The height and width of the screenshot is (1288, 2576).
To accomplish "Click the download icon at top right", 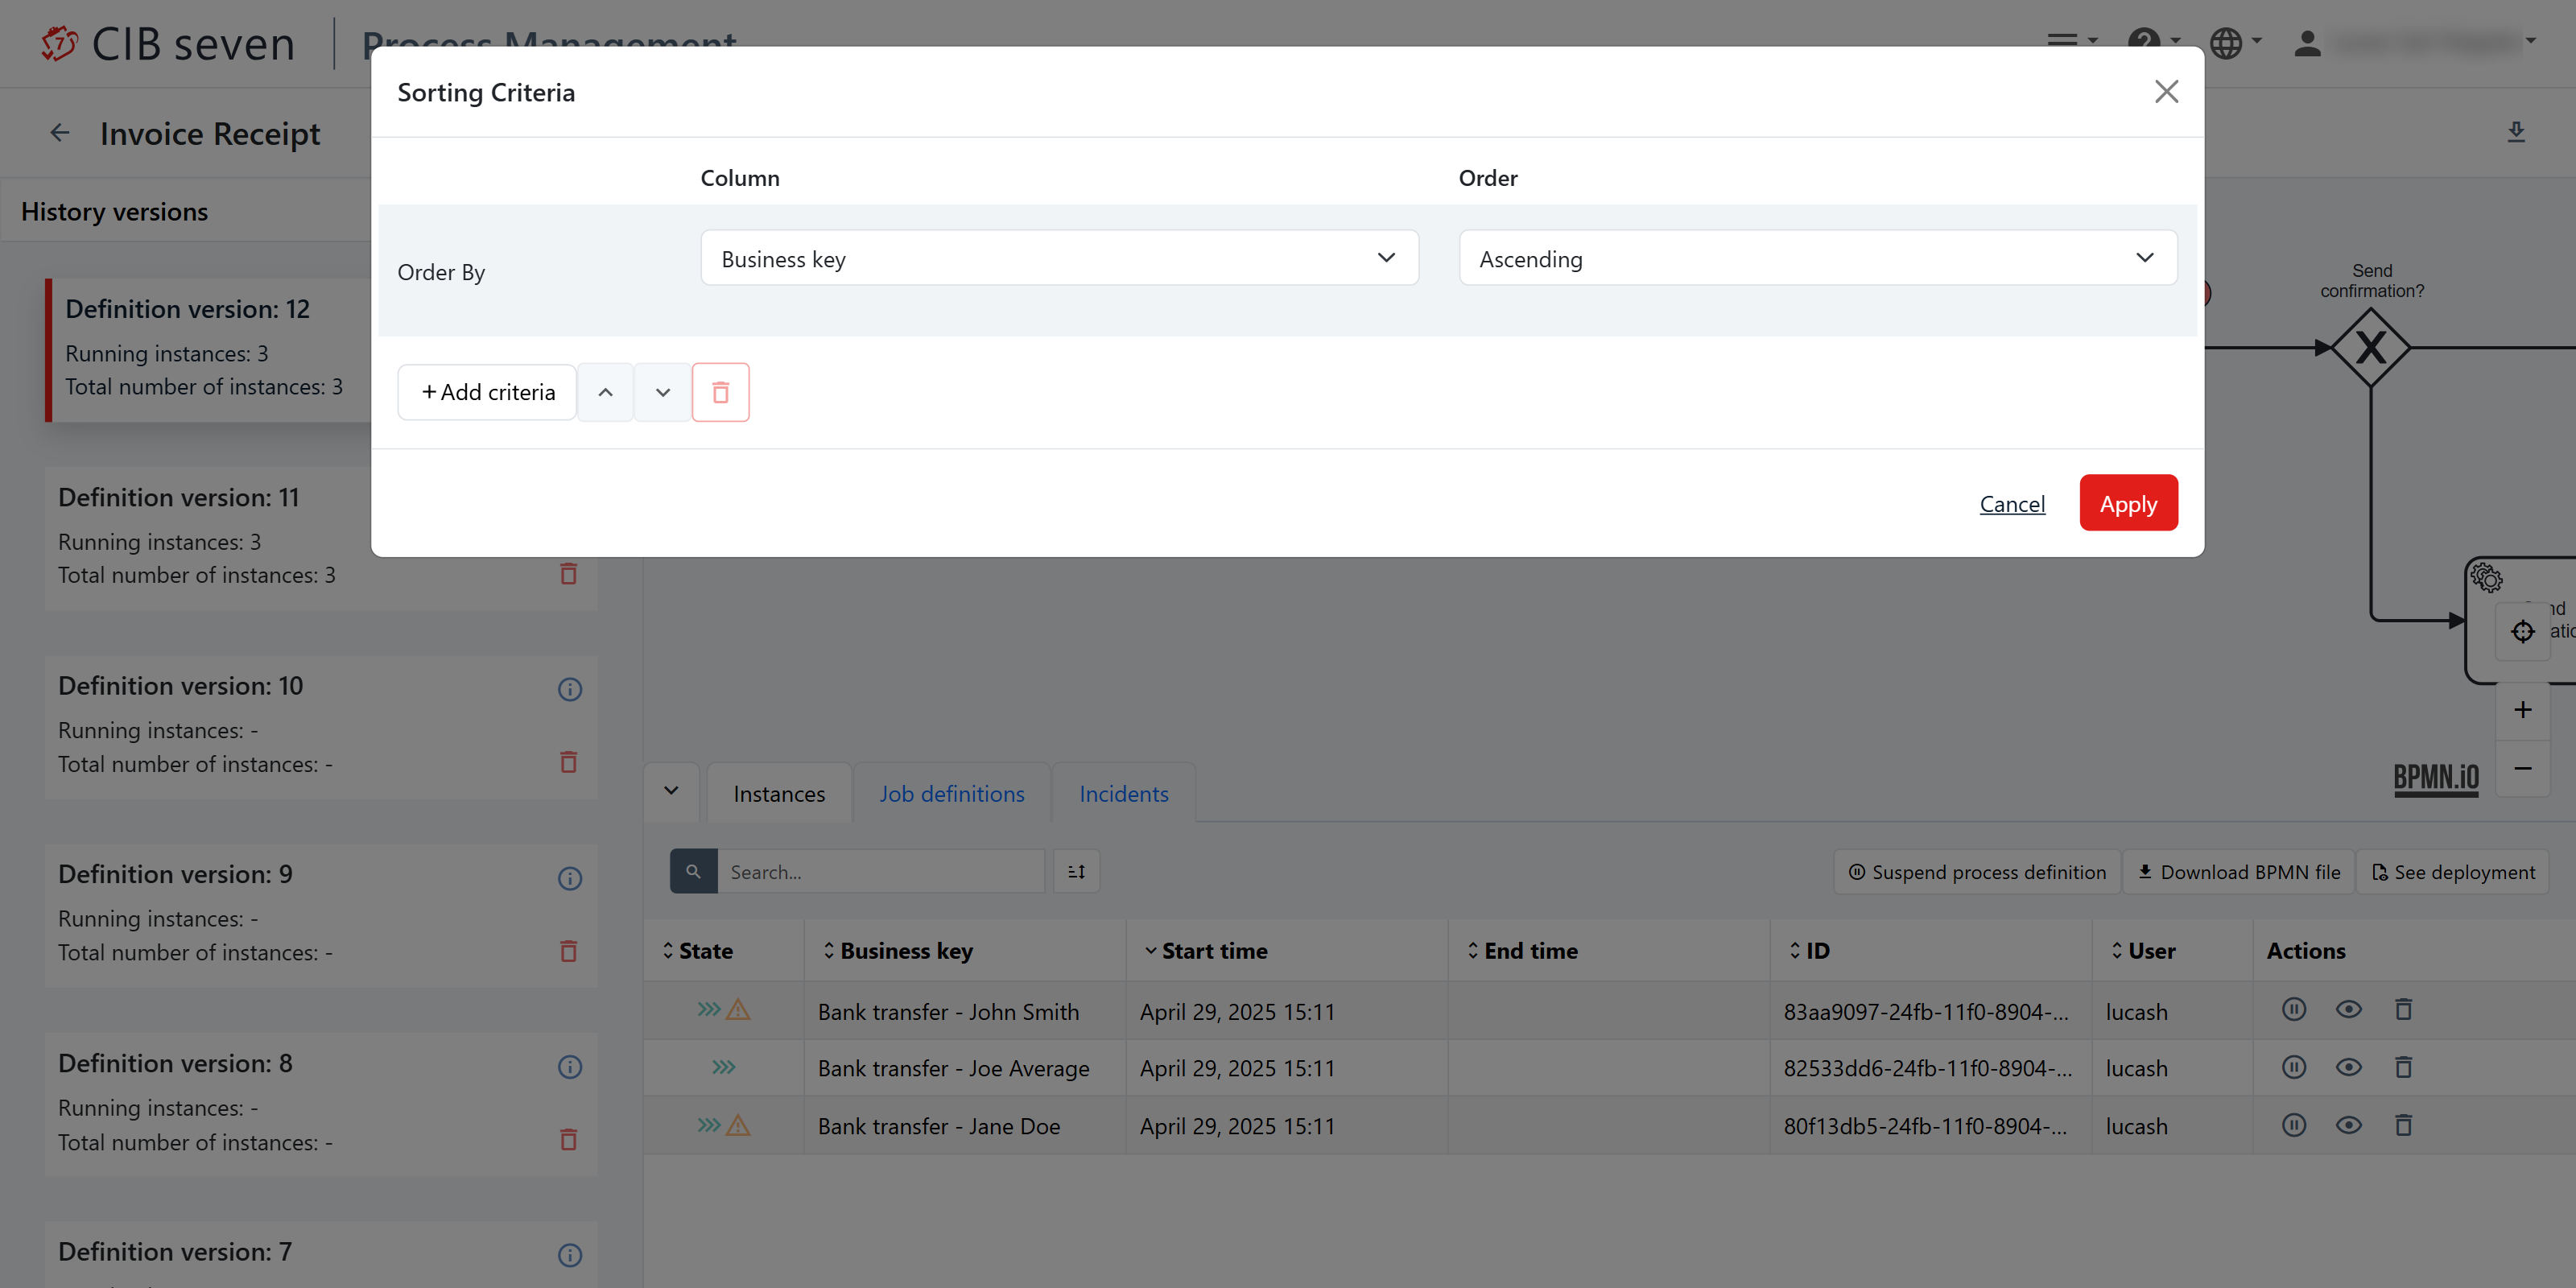I will pyautogui.click(x=2516, y=133).
